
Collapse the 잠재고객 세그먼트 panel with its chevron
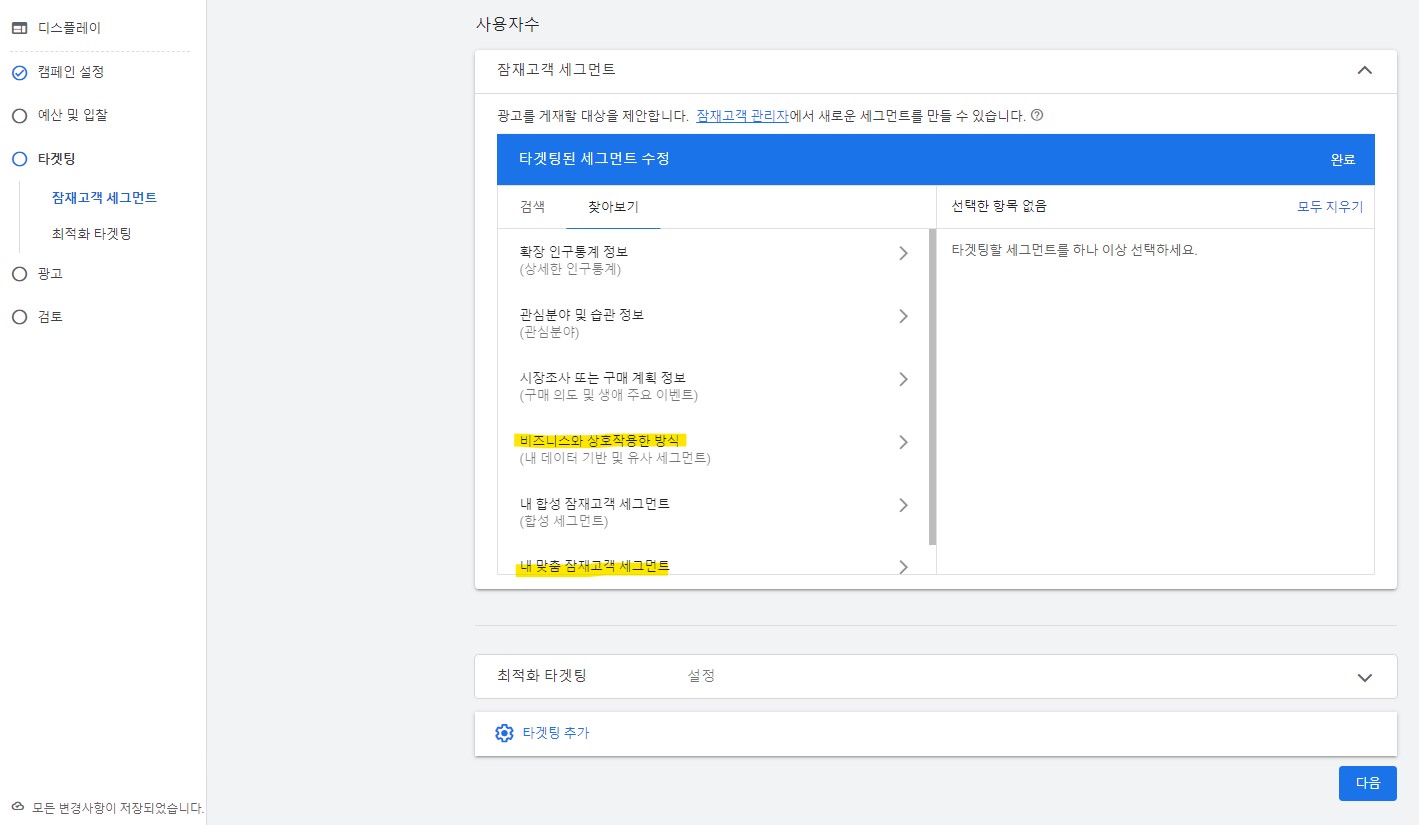[x=1364, y=70]
